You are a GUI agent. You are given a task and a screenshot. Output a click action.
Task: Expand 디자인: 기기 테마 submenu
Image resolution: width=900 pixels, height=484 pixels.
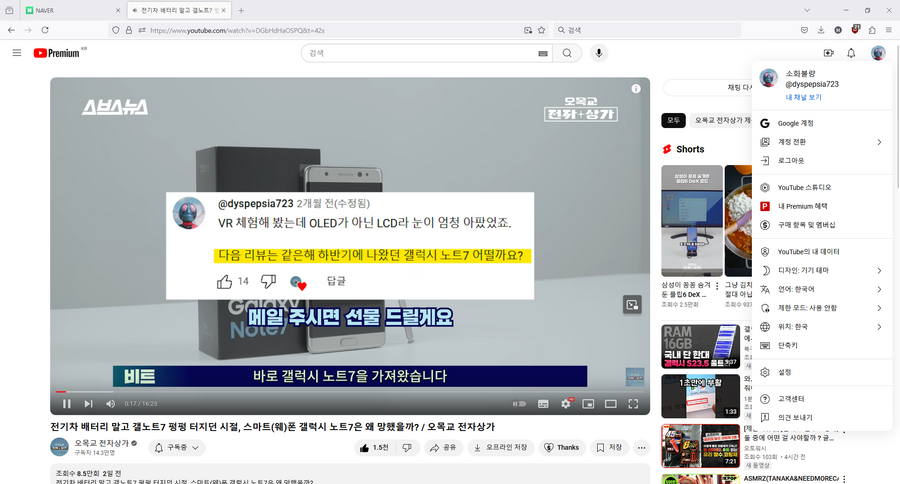pyautogui.click(x=821, y=270)
